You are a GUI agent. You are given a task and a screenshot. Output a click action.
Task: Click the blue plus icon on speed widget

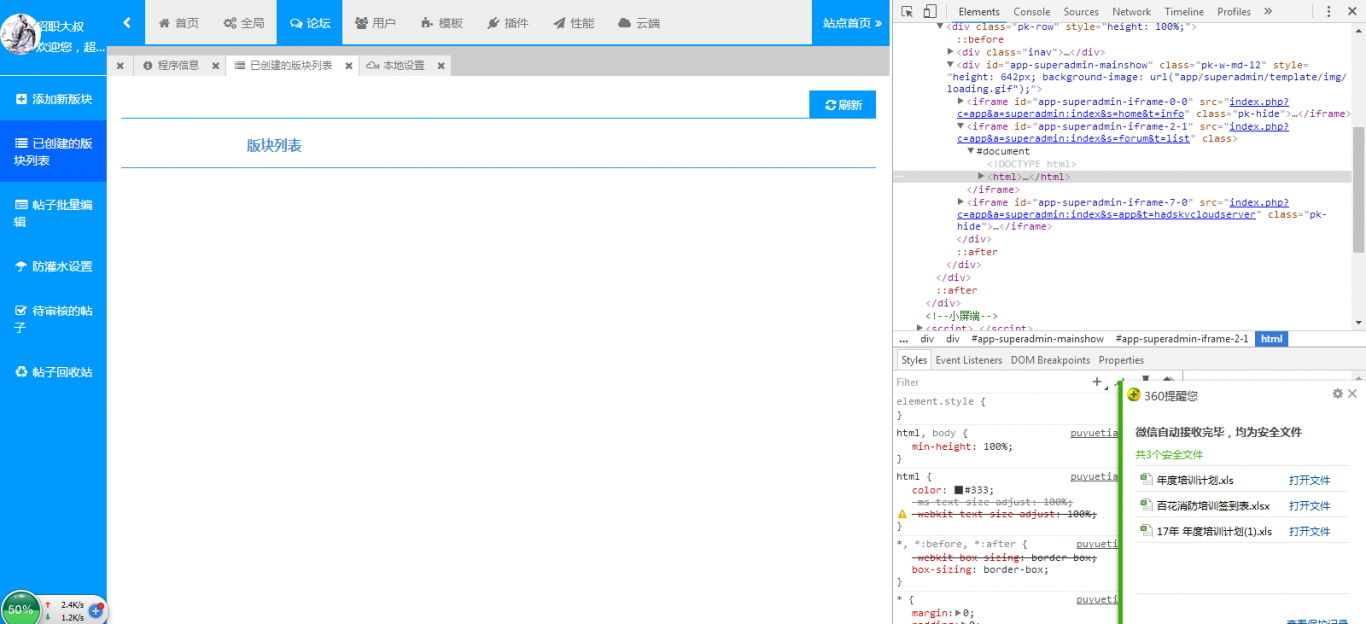97,609
